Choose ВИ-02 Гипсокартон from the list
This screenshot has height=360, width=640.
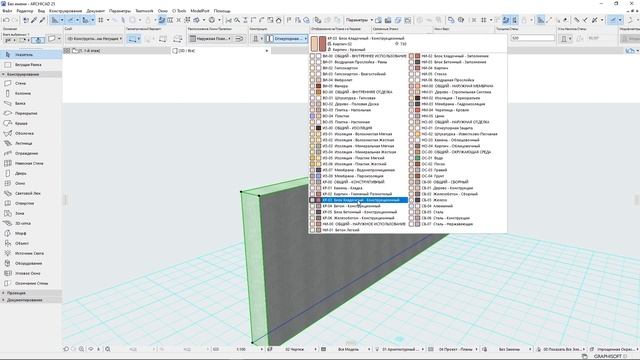[x=358, y=68]
